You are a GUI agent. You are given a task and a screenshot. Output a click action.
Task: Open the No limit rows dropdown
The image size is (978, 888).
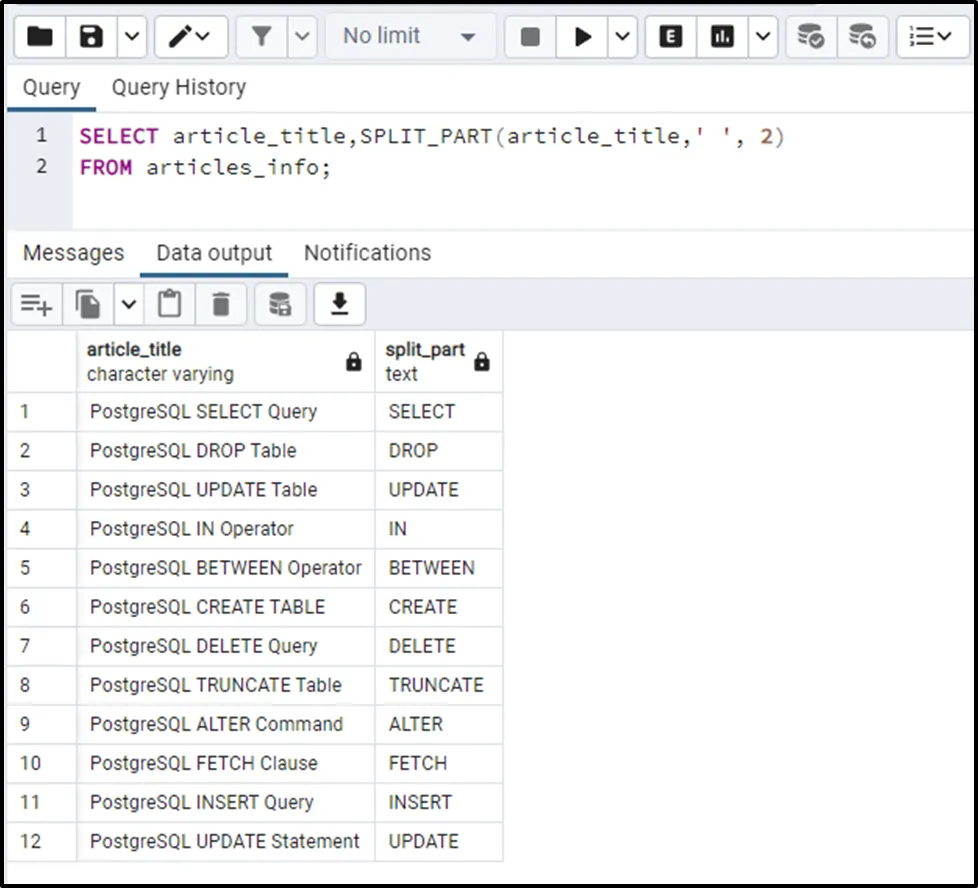(x=410, y=37)
